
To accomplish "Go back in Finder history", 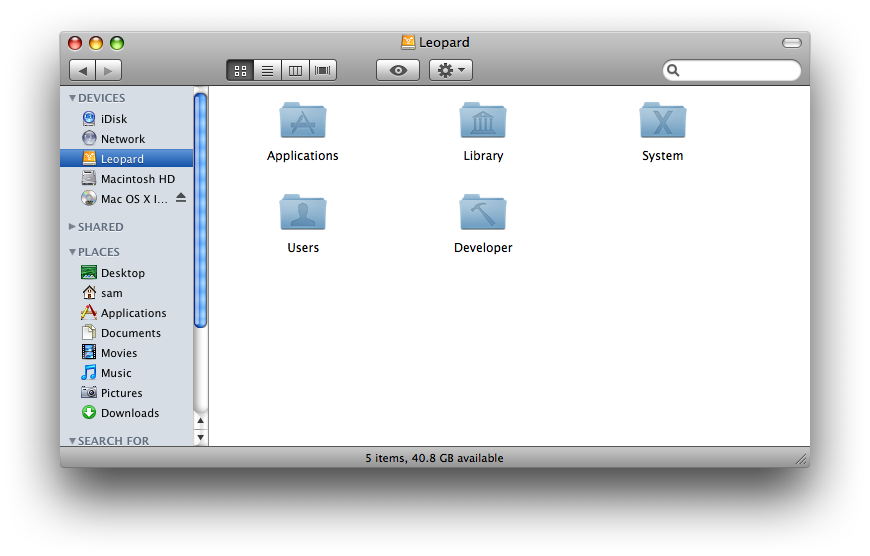I will (x=82, y=70).
